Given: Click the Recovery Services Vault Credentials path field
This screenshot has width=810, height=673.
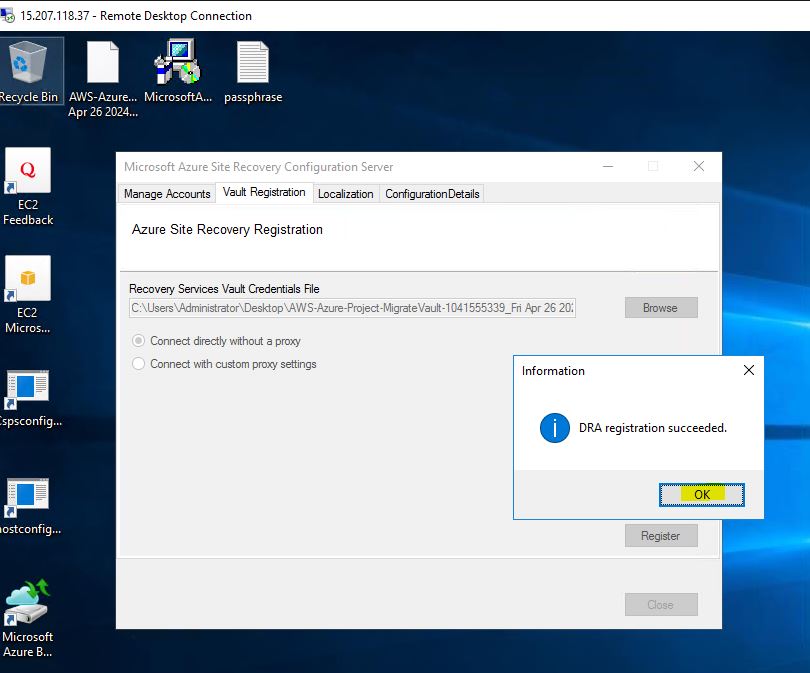Looking at the screenshot, I should (352, 308).
